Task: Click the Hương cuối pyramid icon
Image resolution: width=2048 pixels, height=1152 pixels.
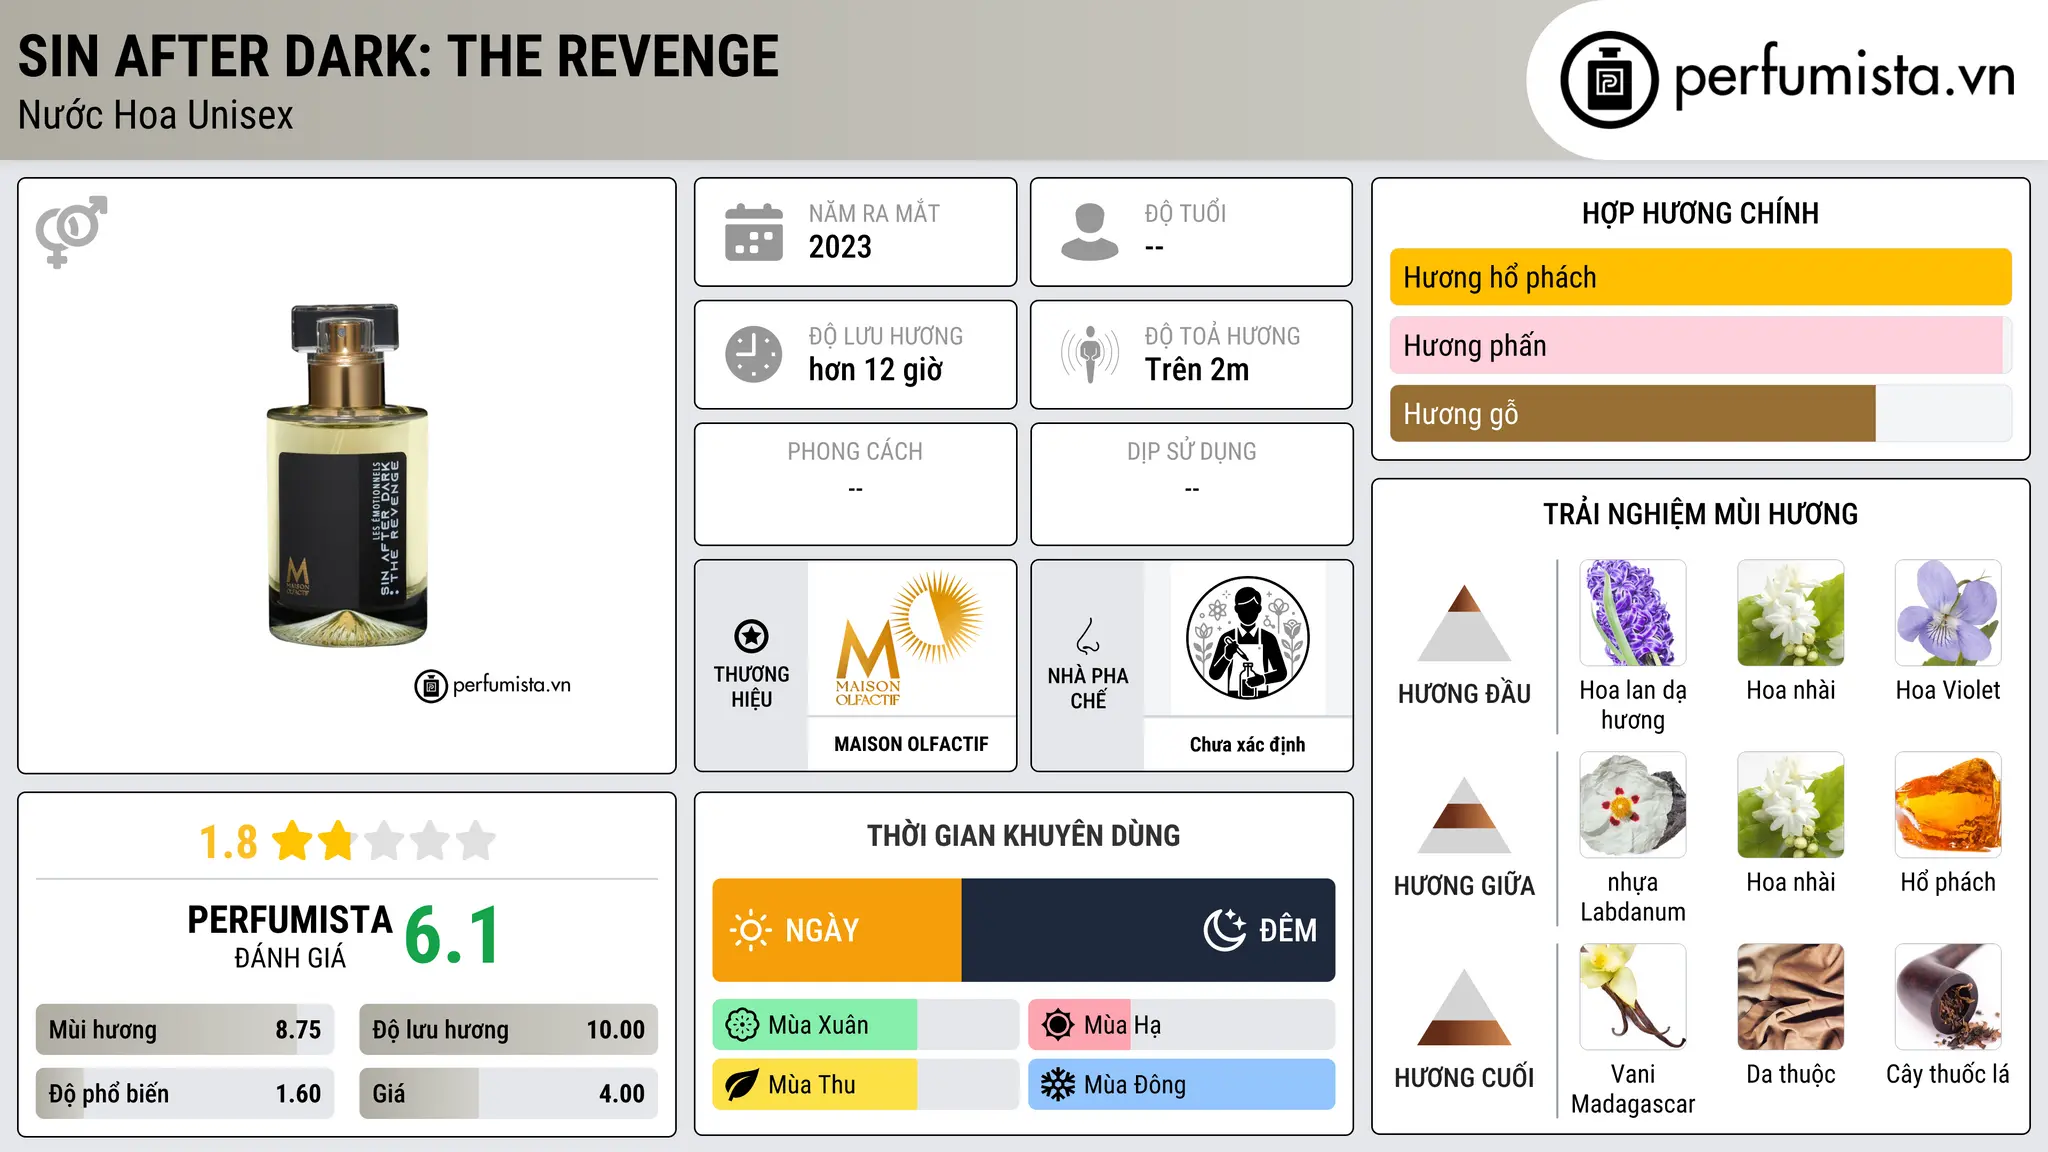Action: (x=1464, y=1007)
